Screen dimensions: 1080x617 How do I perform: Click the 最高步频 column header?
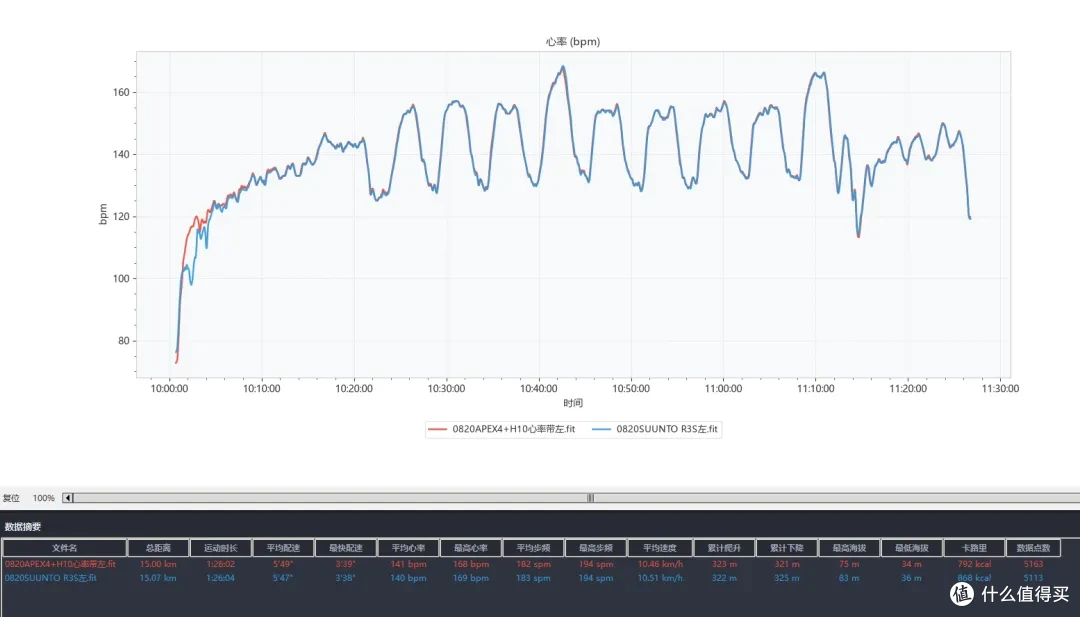[596, 548]
